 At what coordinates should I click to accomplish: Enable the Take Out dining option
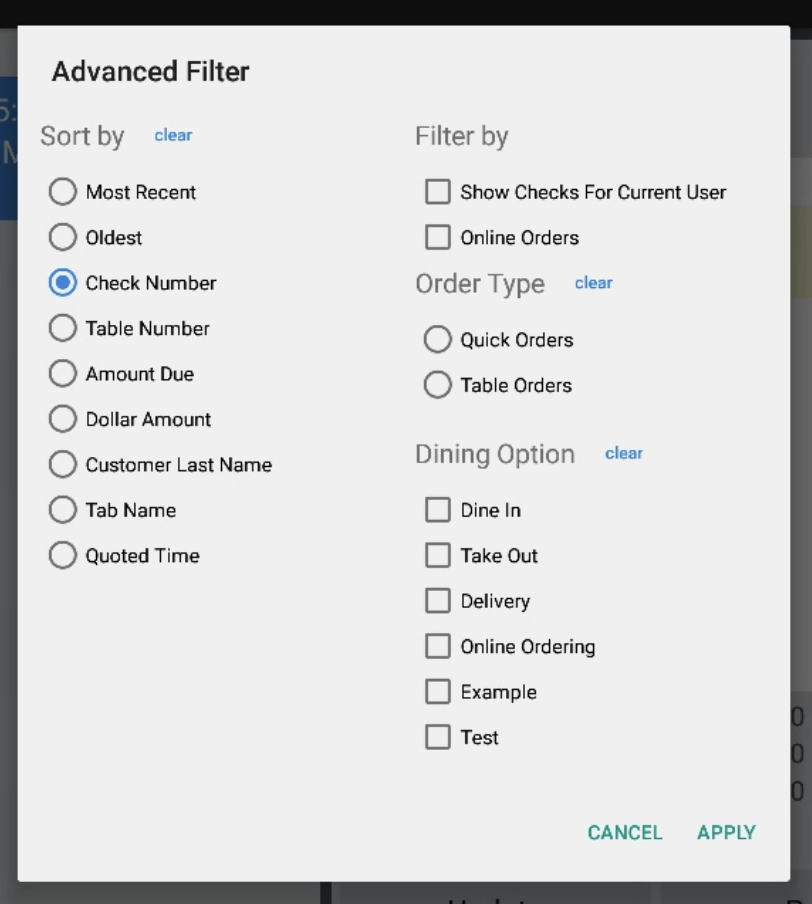point(438,555)
